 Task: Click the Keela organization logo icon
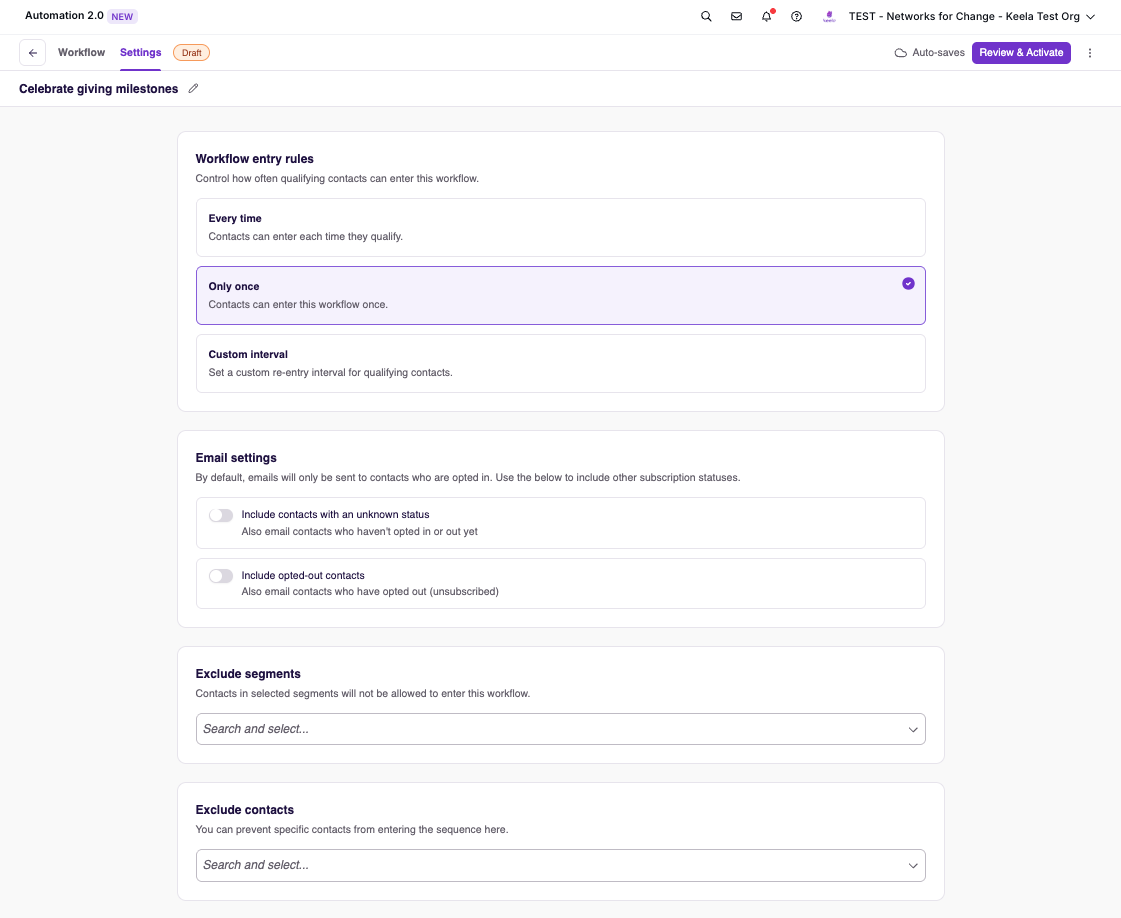click(829, 16)
